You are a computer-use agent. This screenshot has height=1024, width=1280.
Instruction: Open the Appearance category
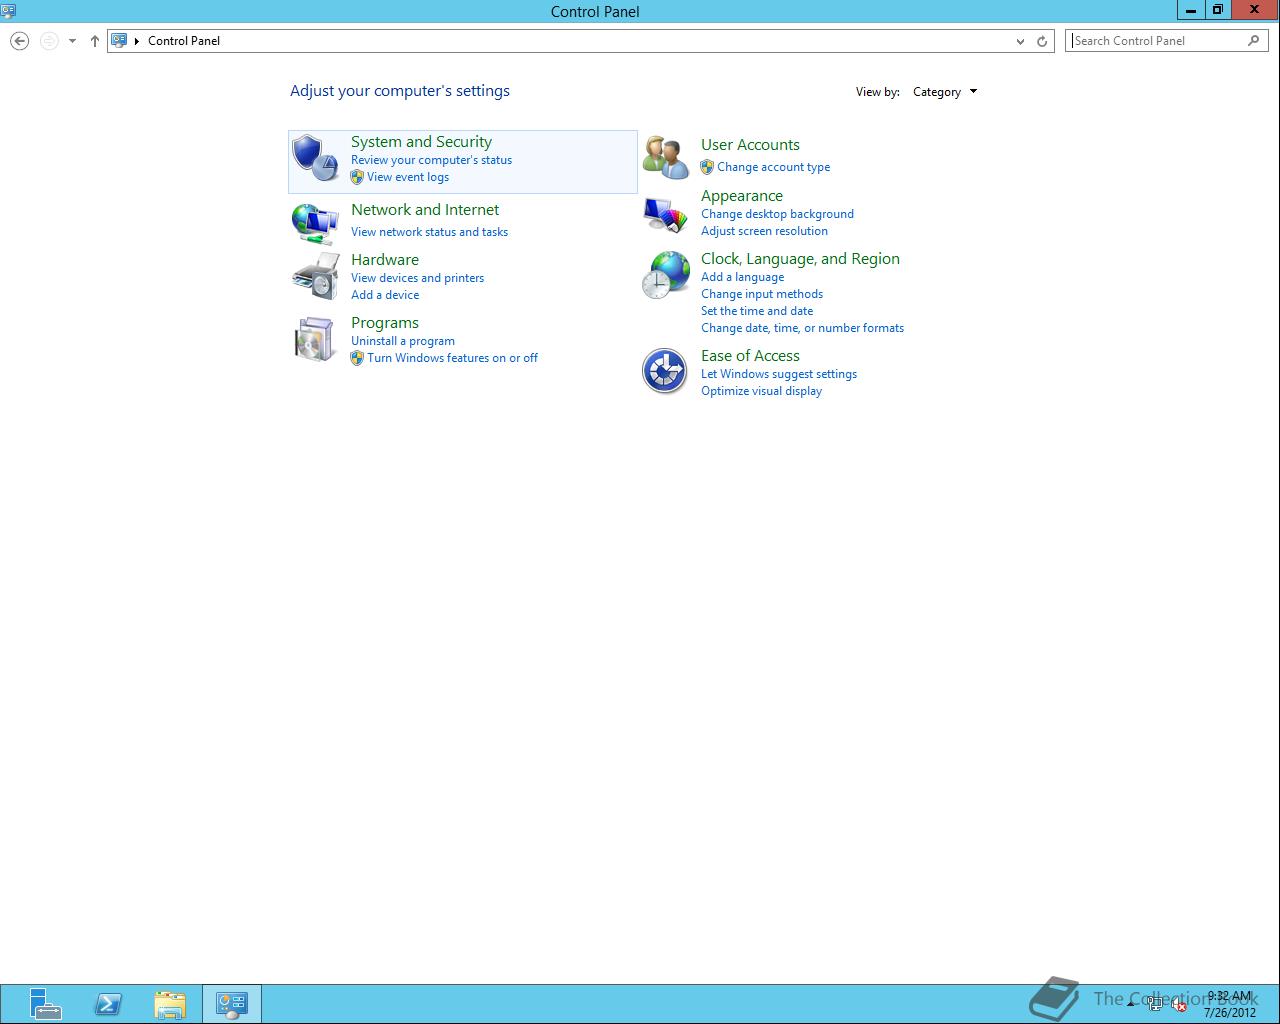coord(742,196)
